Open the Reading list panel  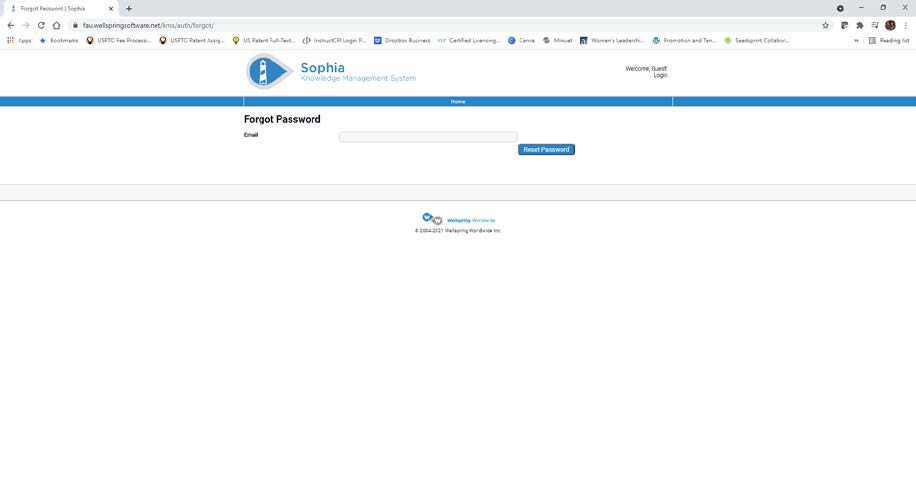point(889,41)
